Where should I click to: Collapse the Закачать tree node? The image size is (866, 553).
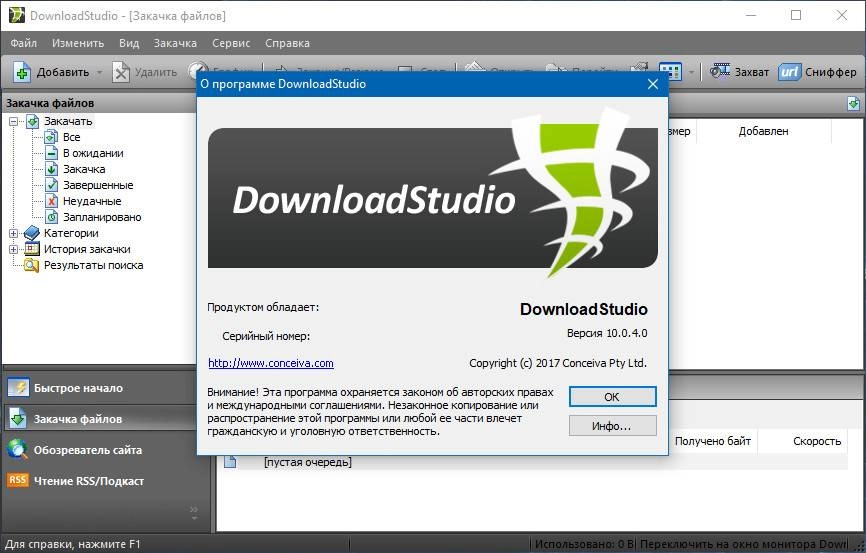pos(13,121)
